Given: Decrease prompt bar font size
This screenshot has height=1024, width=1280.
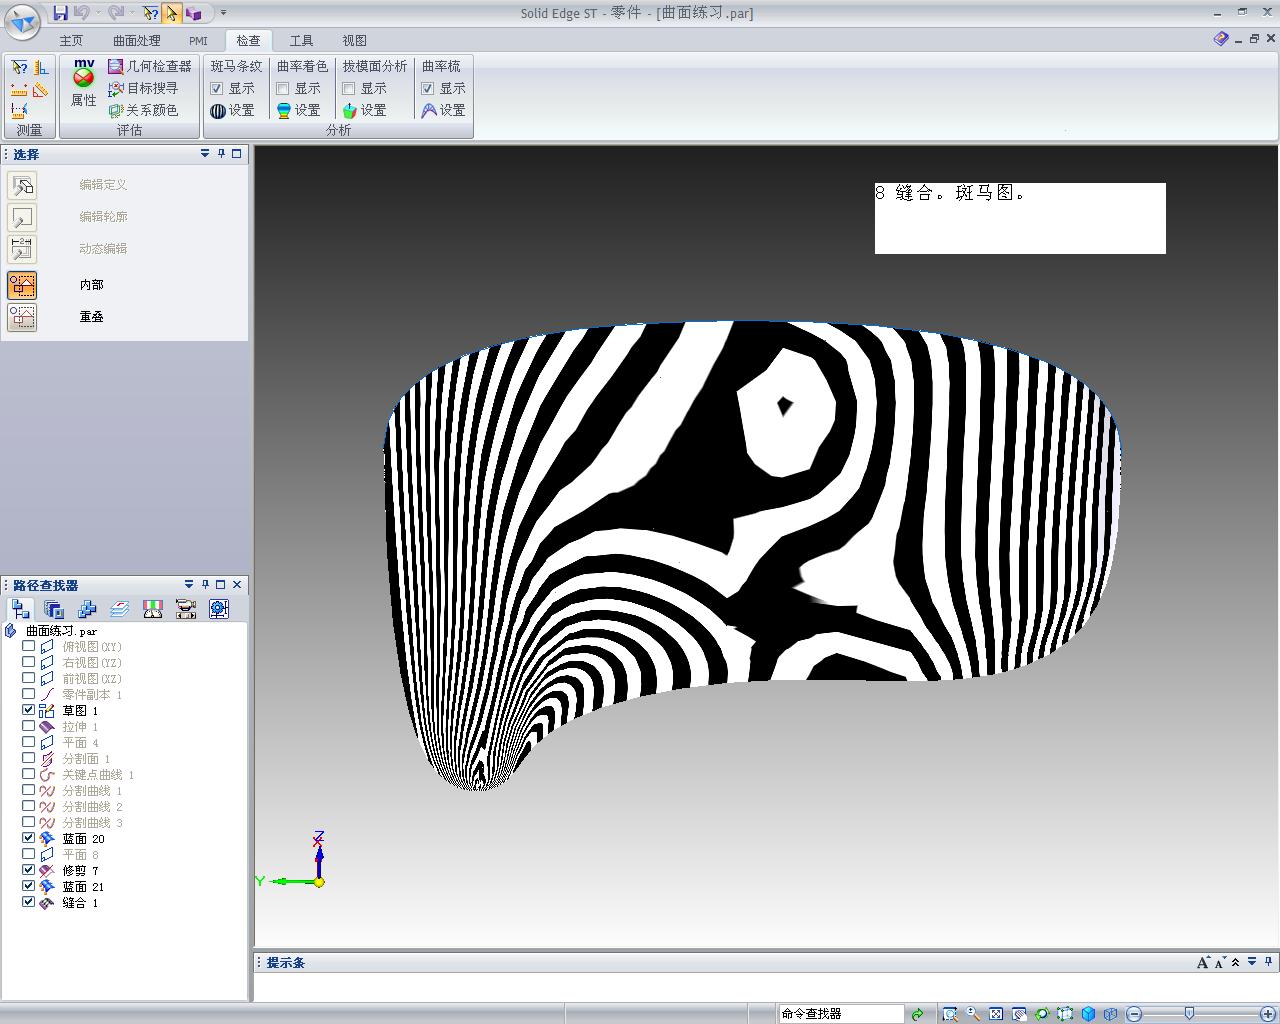Looking at the screenshot, I should pos(1219,962).
